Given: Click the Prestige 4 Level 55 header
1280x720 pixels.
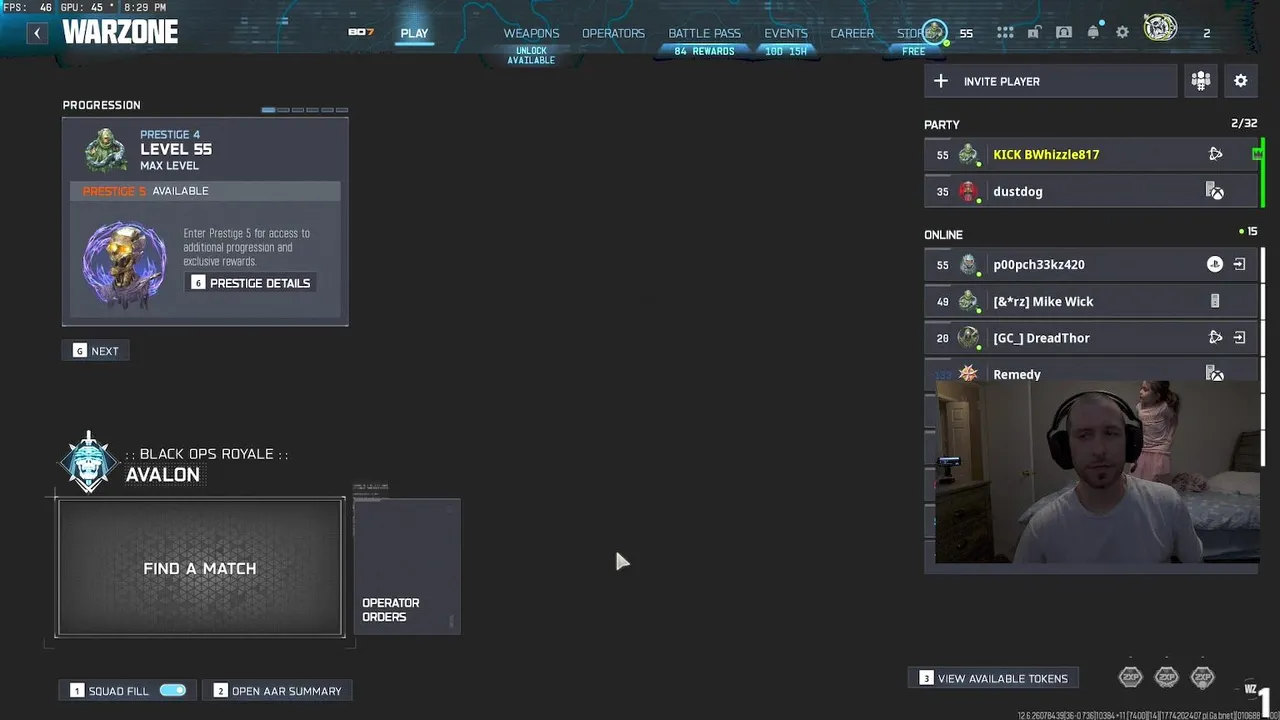Looking at the screenshot, I should tap(176, 150).
